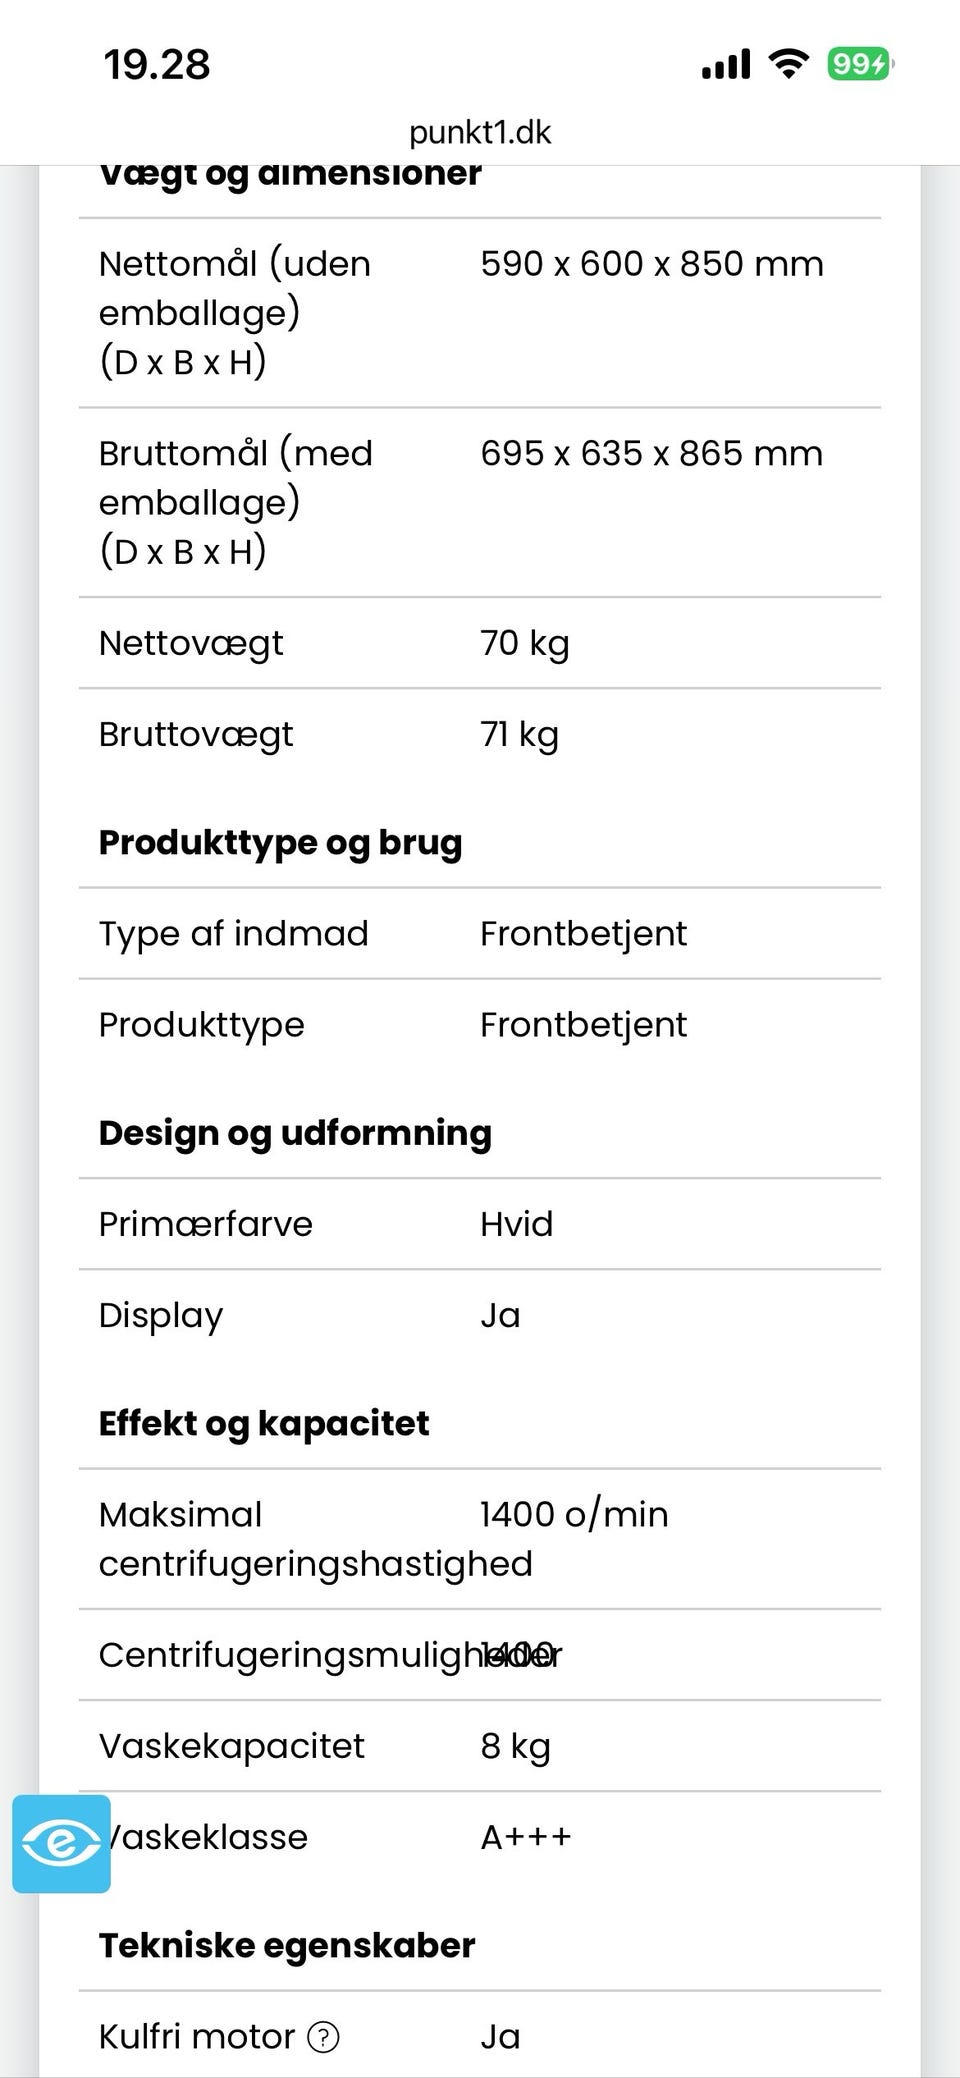Tap the cellular signal bars icon
The image size is (960, 2078).
(x=726, y=65)
